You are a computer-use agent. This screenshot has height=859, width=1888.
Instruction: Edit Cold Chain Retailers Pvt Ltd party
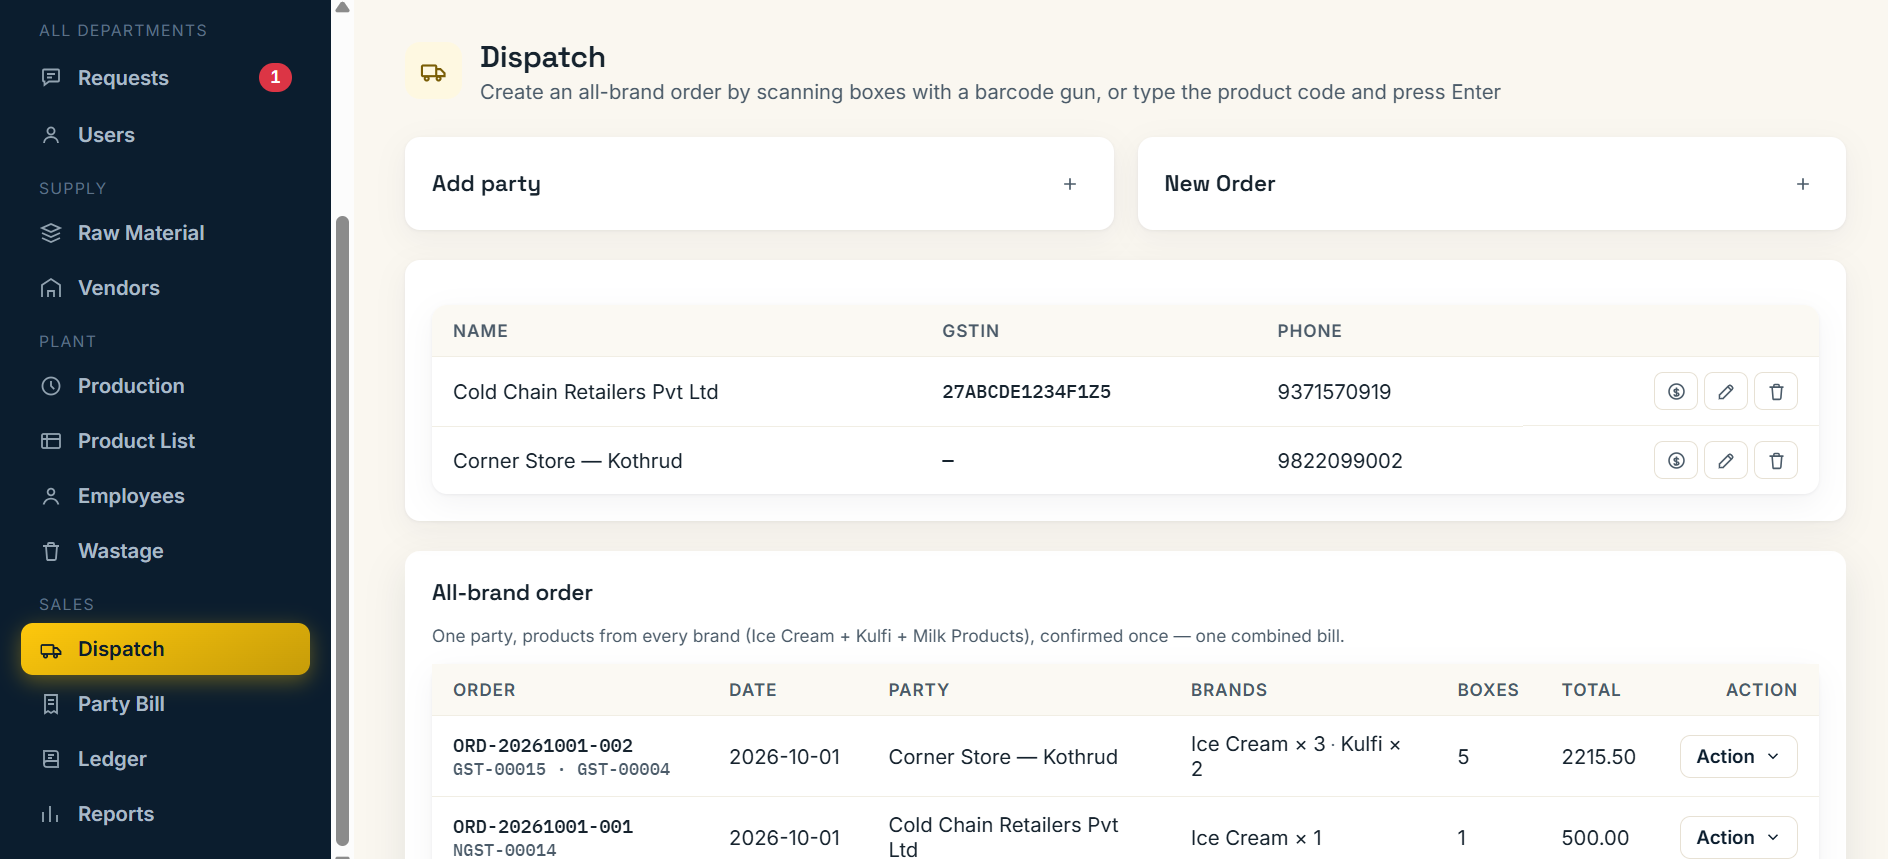coord(1726,392)
